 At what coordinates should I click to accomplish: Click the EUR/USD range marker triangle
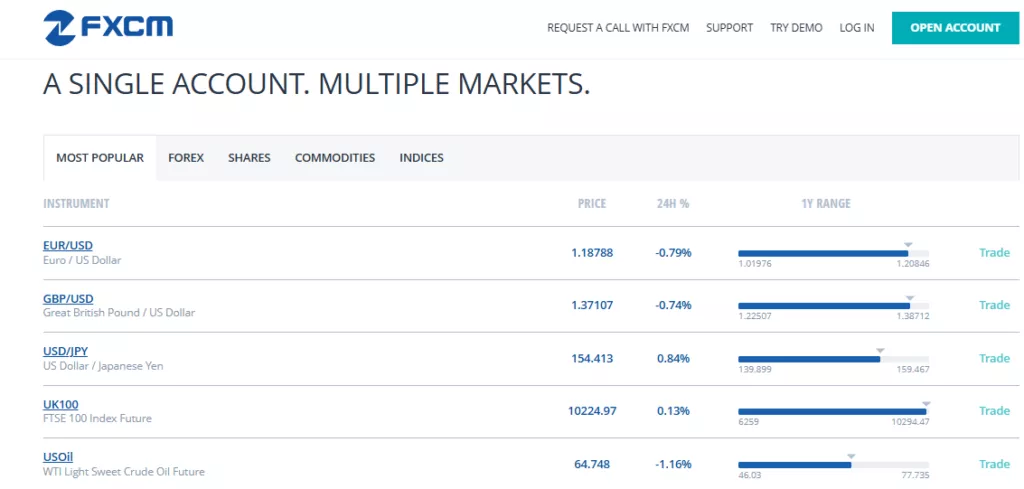point(908,244)
